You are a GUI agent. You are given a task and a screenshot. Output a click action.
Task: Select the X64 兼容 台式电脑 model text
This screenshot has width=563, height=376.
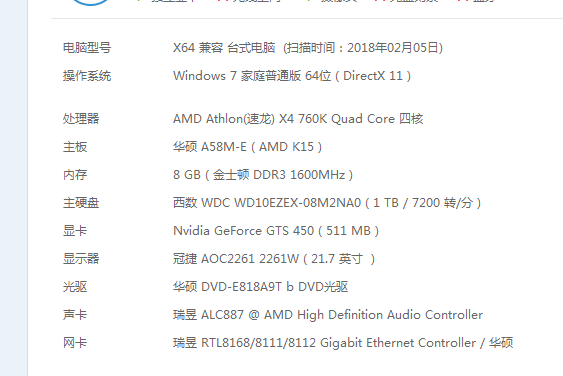[224, 48]
